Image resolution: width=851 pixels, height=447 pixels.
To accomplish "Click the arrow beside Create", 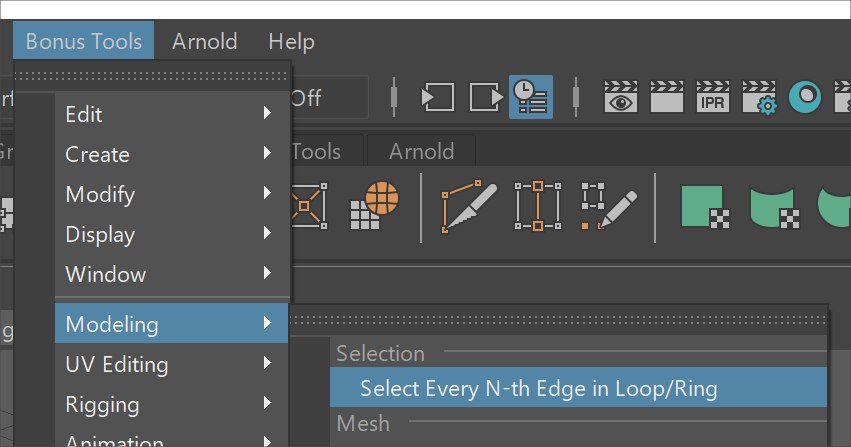I will click(x=267, y=152).
